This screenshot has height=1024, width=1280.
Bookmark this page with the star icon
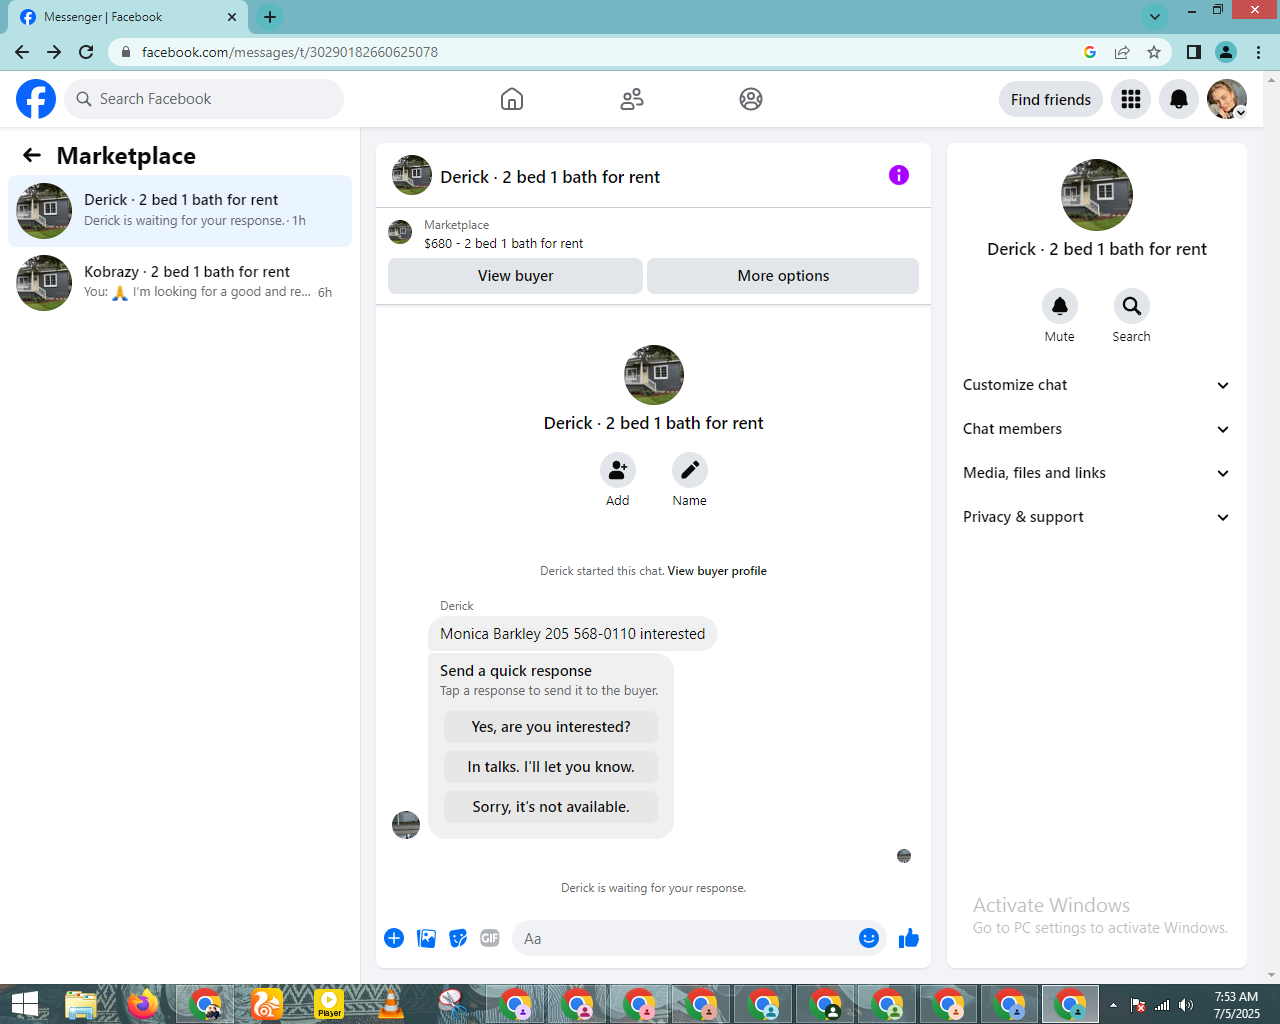click(1154, 52)
